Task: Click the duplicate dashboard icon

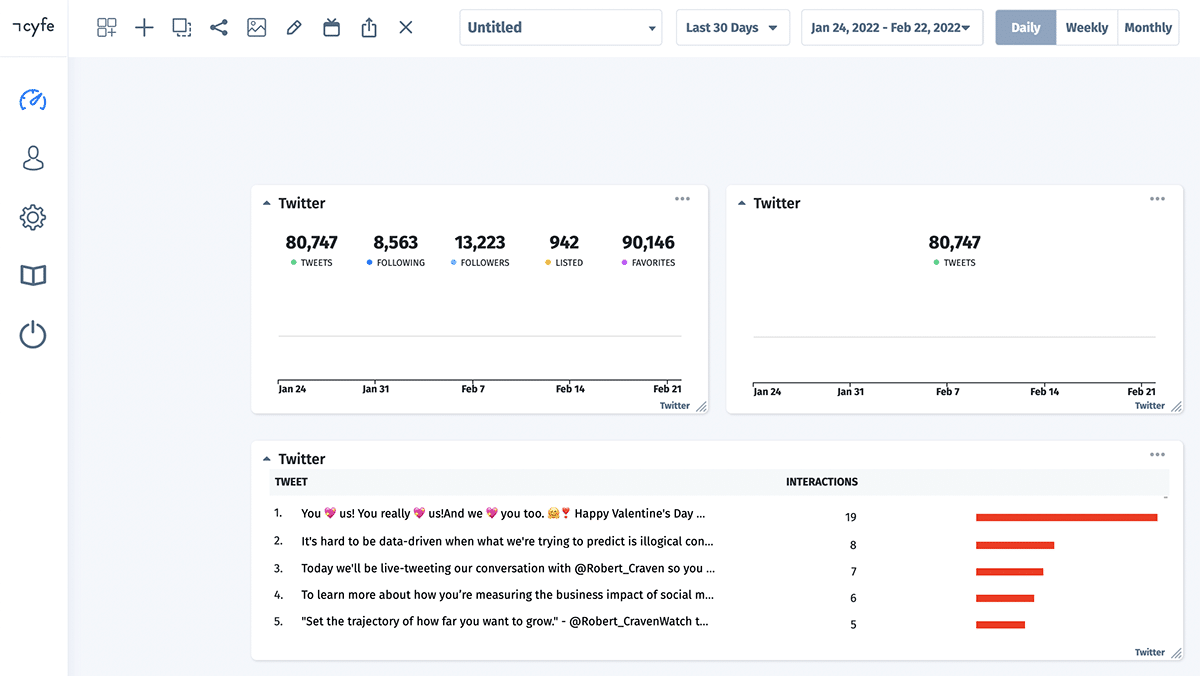Action: pos(182,28)
